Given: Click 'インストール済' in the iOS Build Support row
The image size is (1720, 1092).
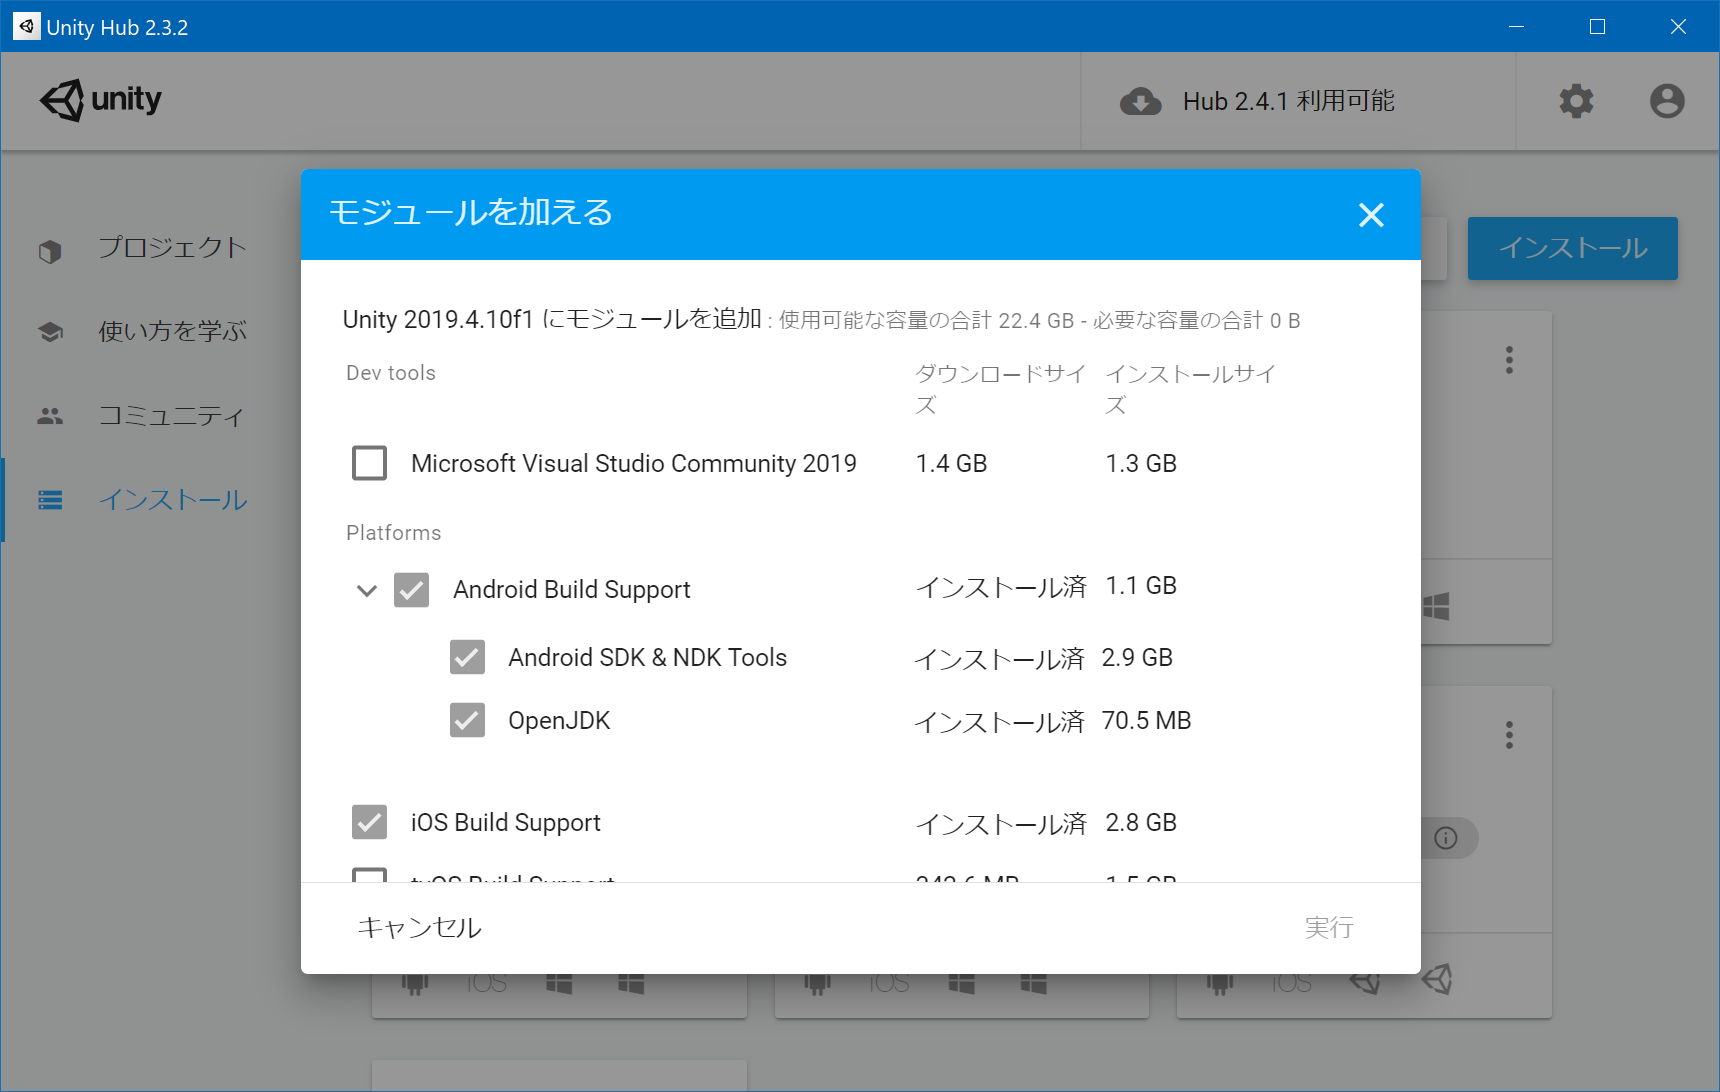Looking at the screenshot, I should click(1001, 825).
